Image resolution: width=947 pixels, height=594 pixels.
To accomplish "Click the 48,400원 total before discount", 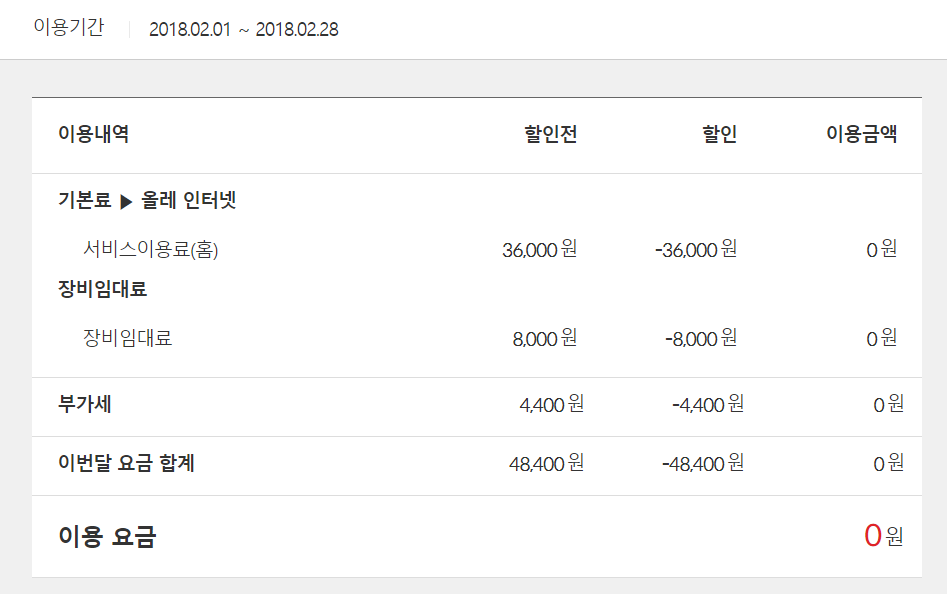I will point(546,463).
